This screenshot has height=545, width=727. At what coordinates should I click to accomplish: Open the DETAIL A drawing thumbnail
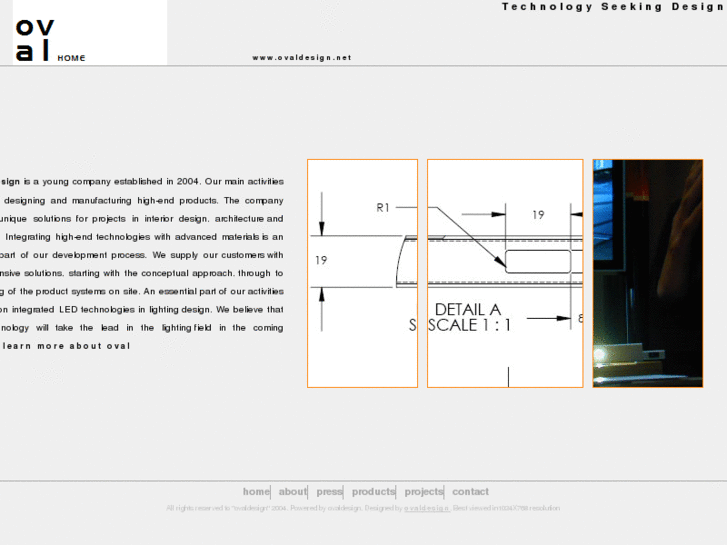[505, 273]
